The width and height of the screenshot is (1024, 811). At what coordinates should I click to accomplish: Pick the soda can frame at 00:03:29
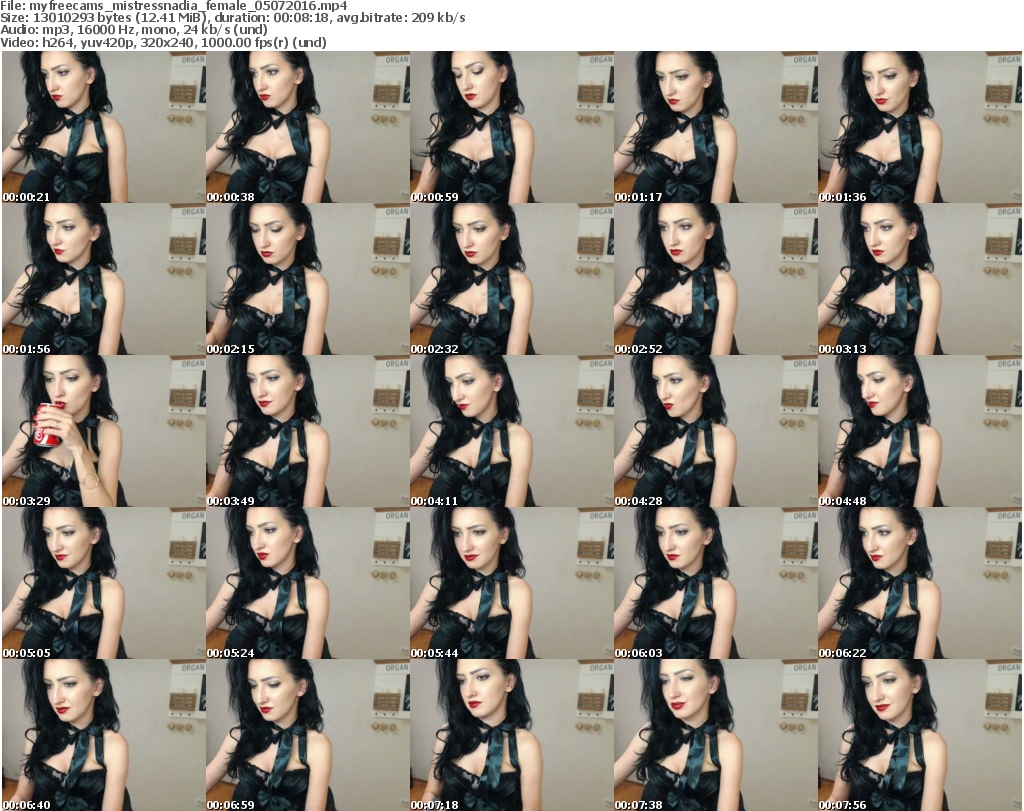click(x=104, y=431)
